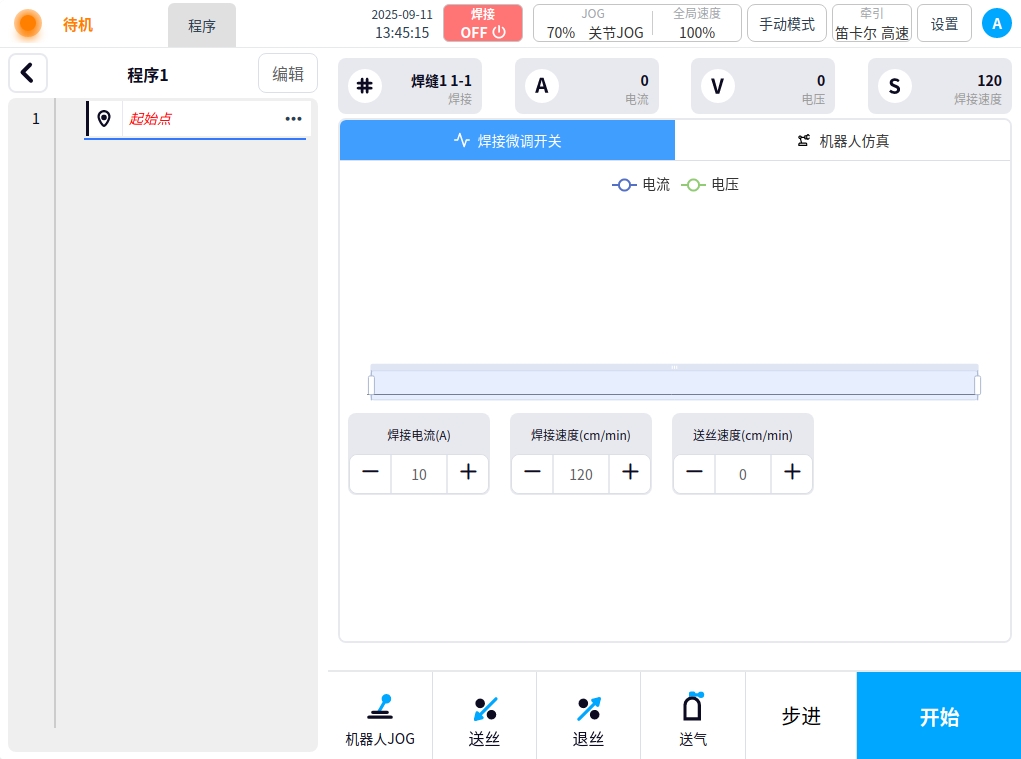
Task: Increase 焊接电流(A) with plus button
Action: pyautogui.click(x=468, y=474)
